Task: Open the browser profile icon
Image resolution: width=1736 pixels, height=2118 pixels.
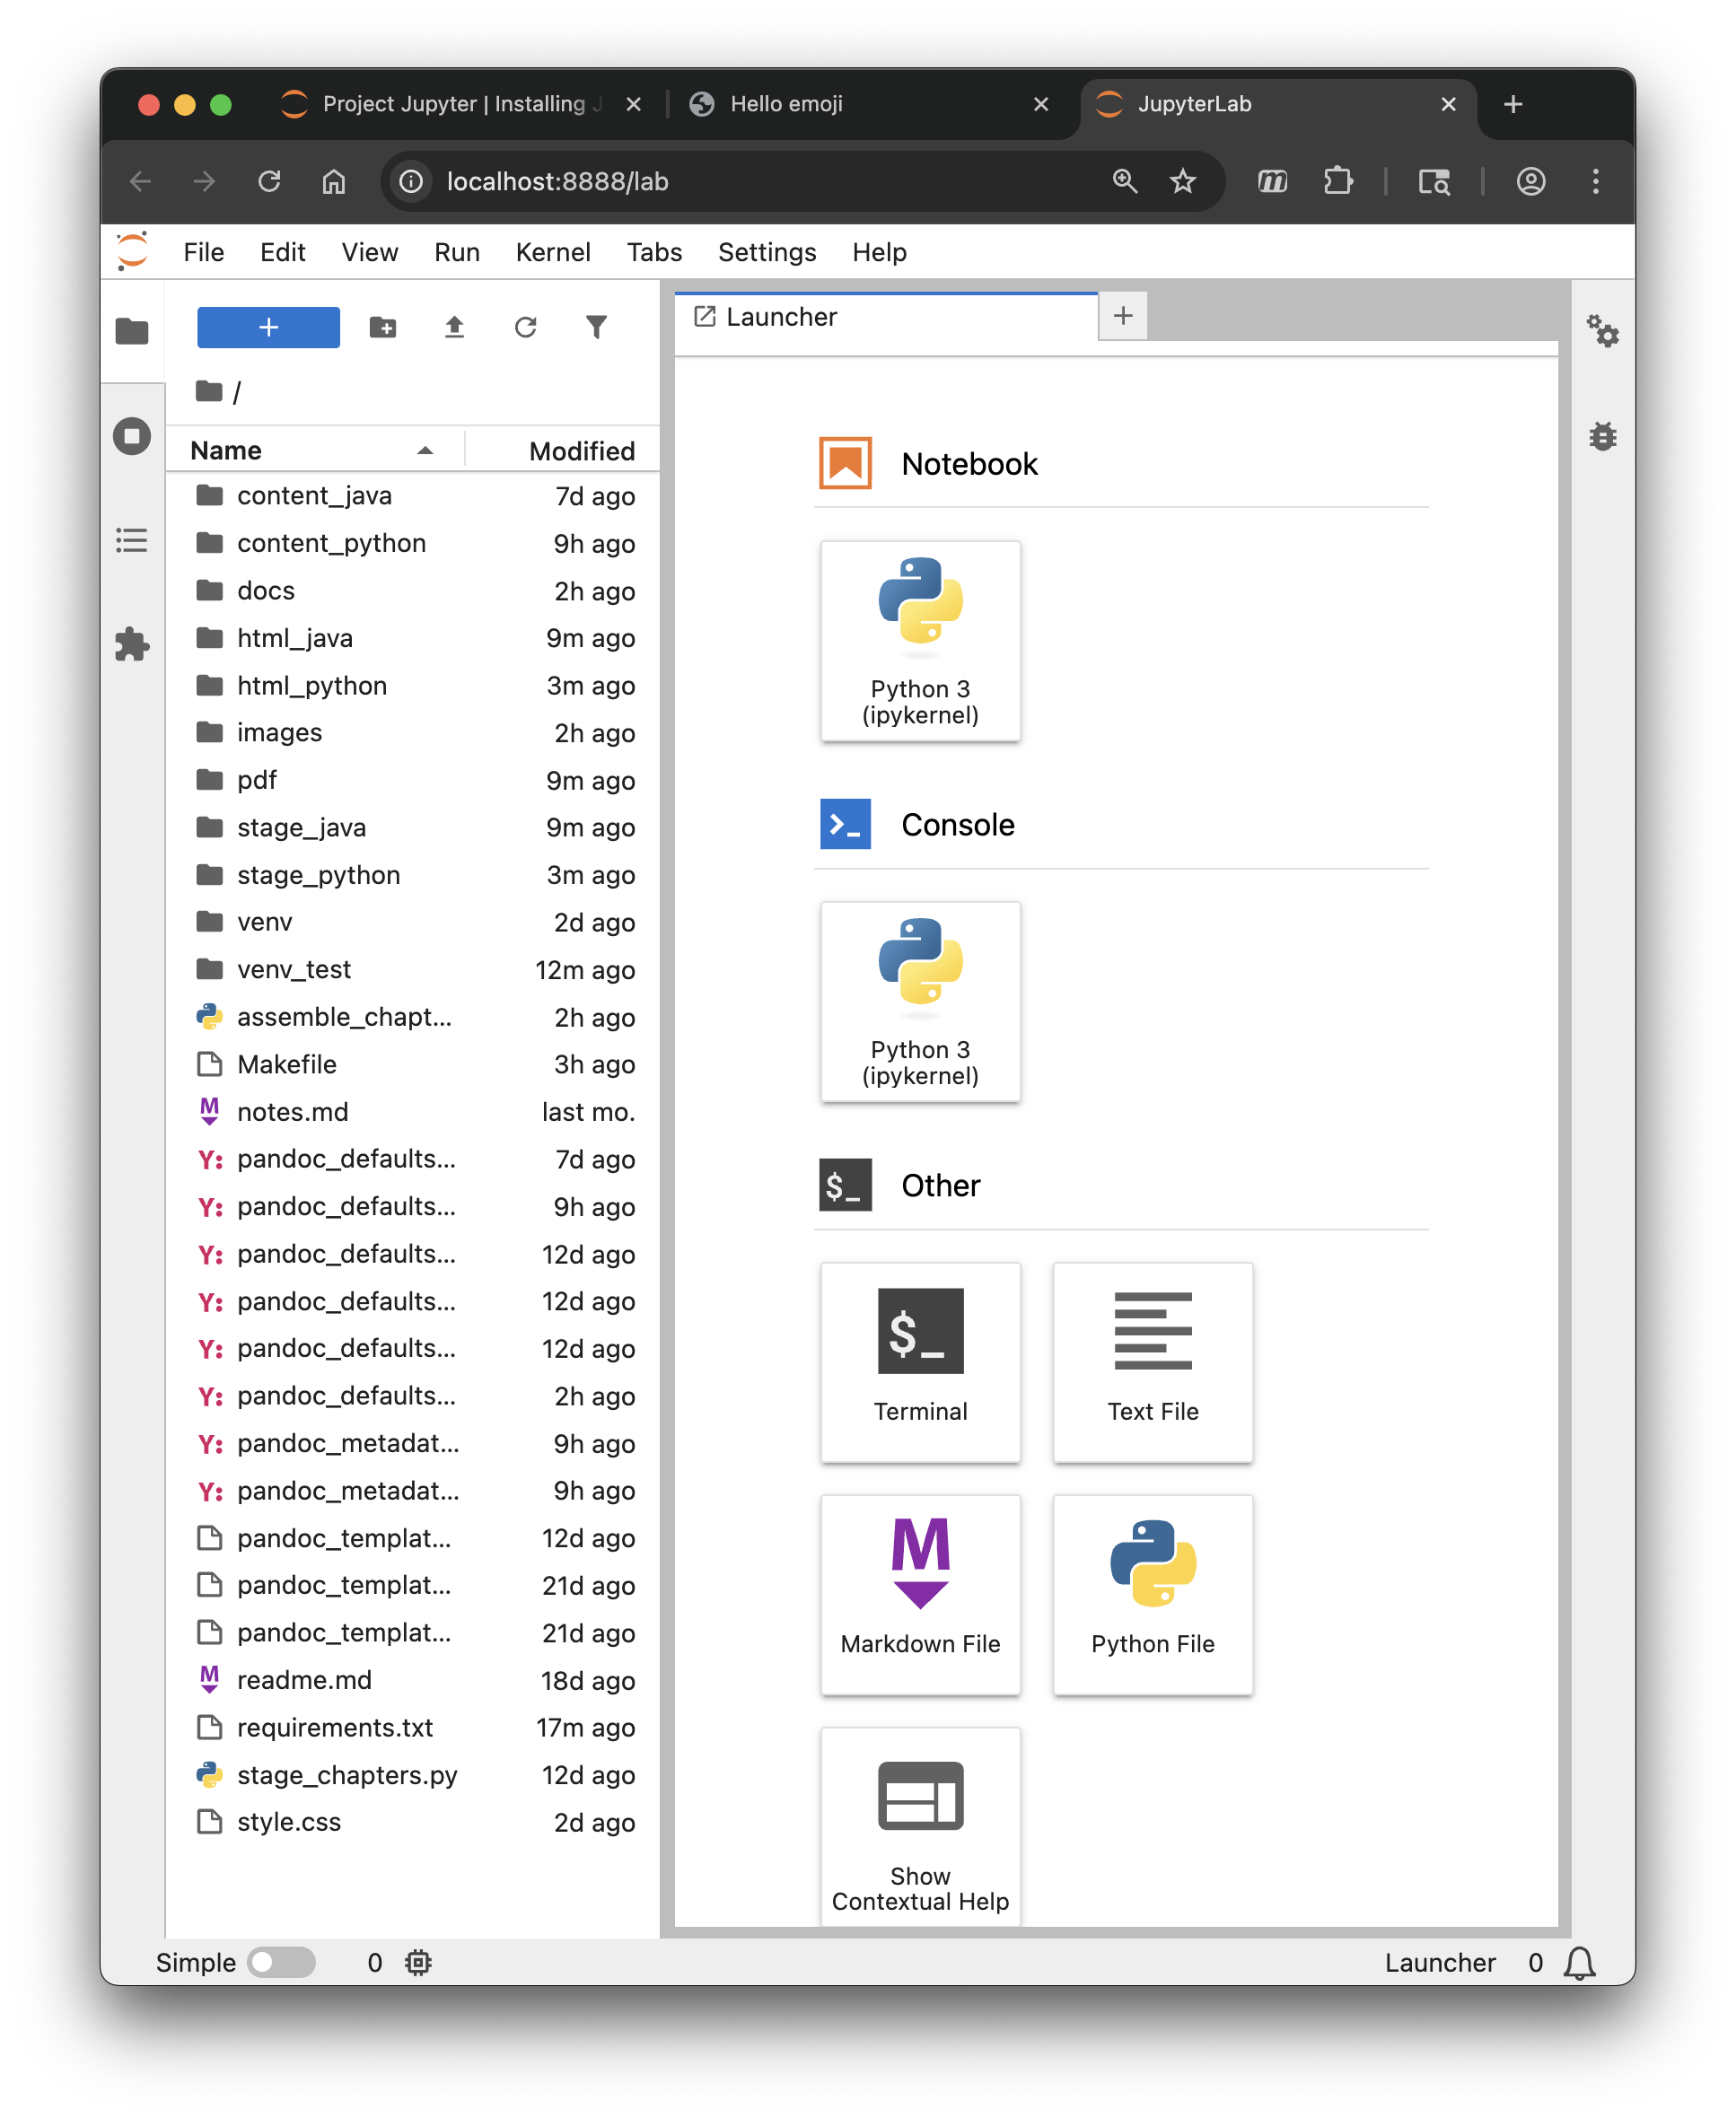Action: (x=1530, y=181)
